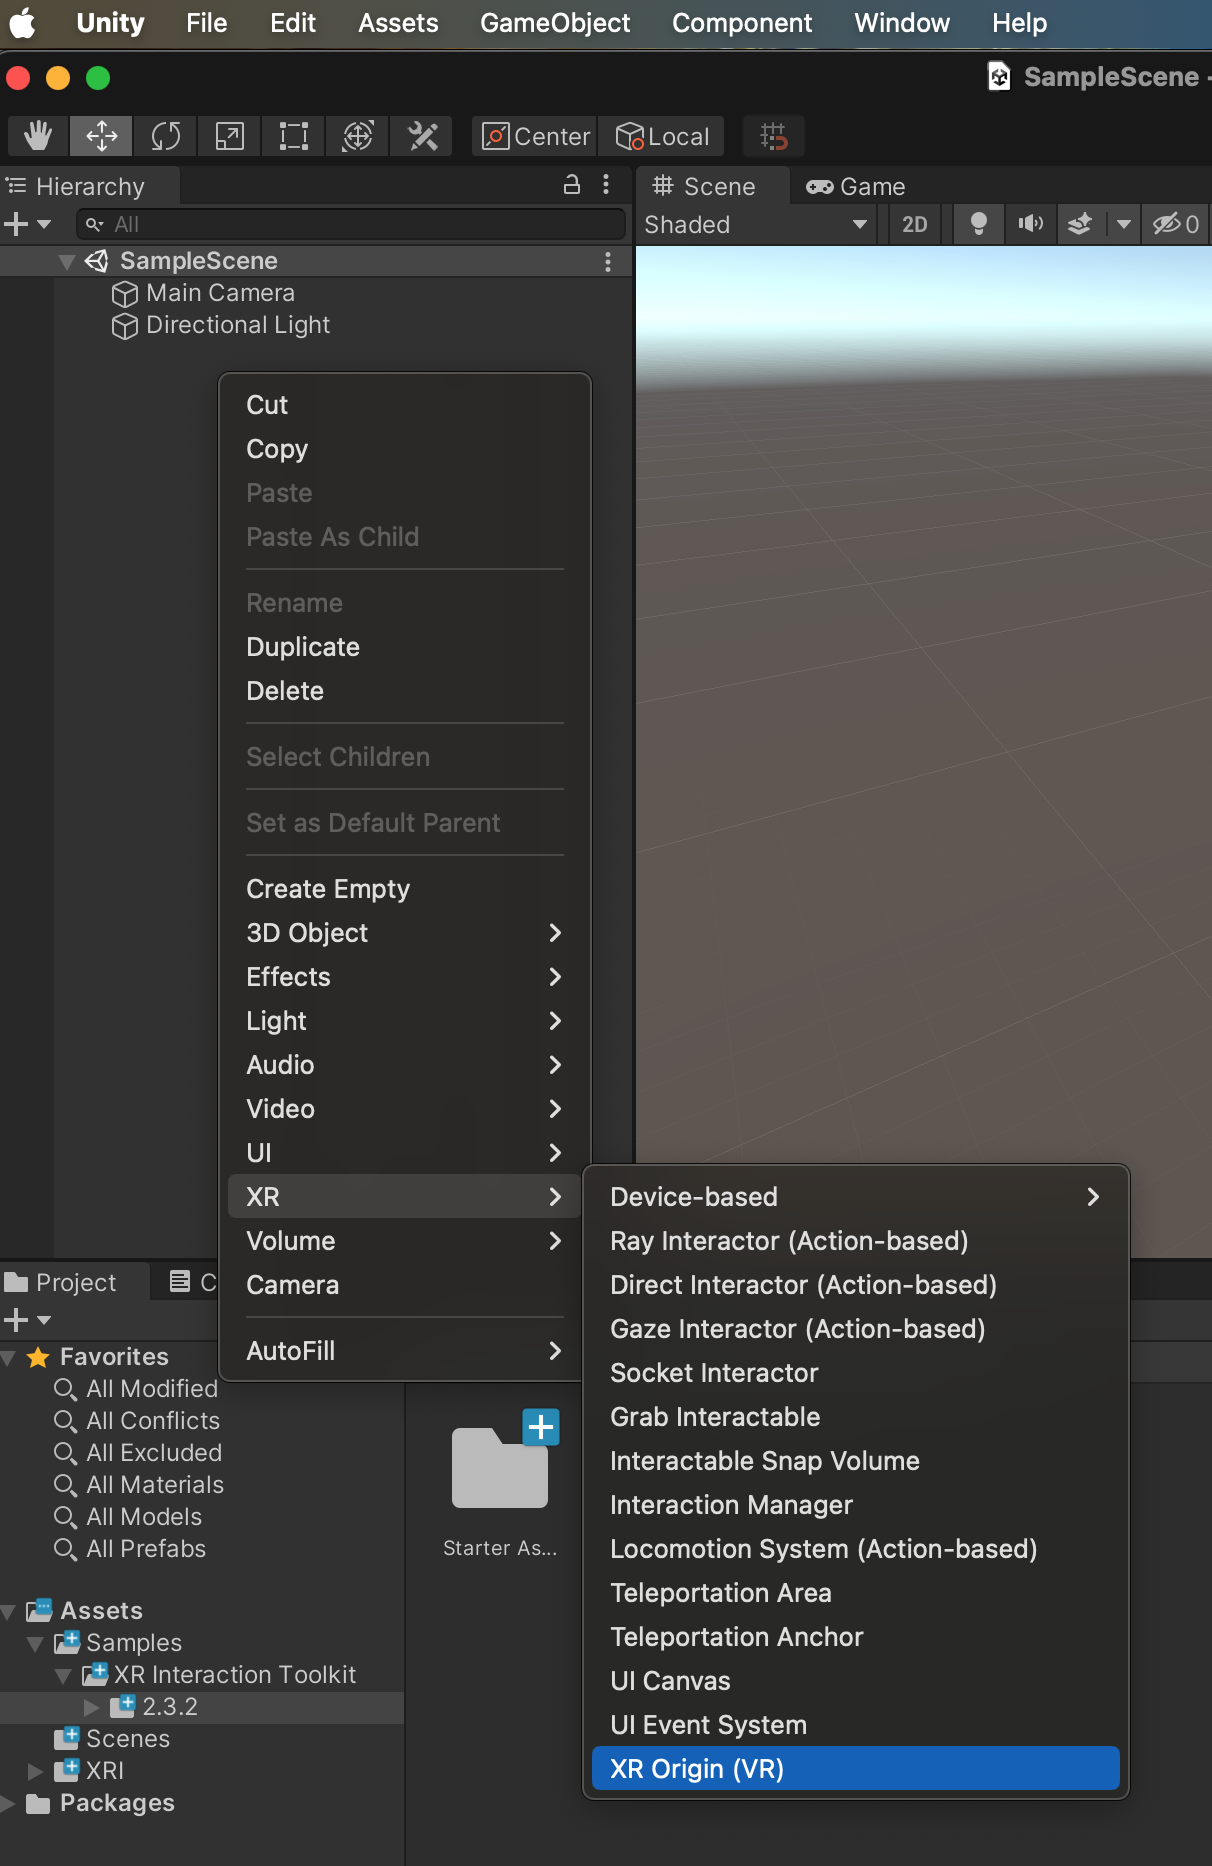This screenshot has width=1212, height=1866.
Task: Choose Teleportation Area entry
Action: 856,1593
